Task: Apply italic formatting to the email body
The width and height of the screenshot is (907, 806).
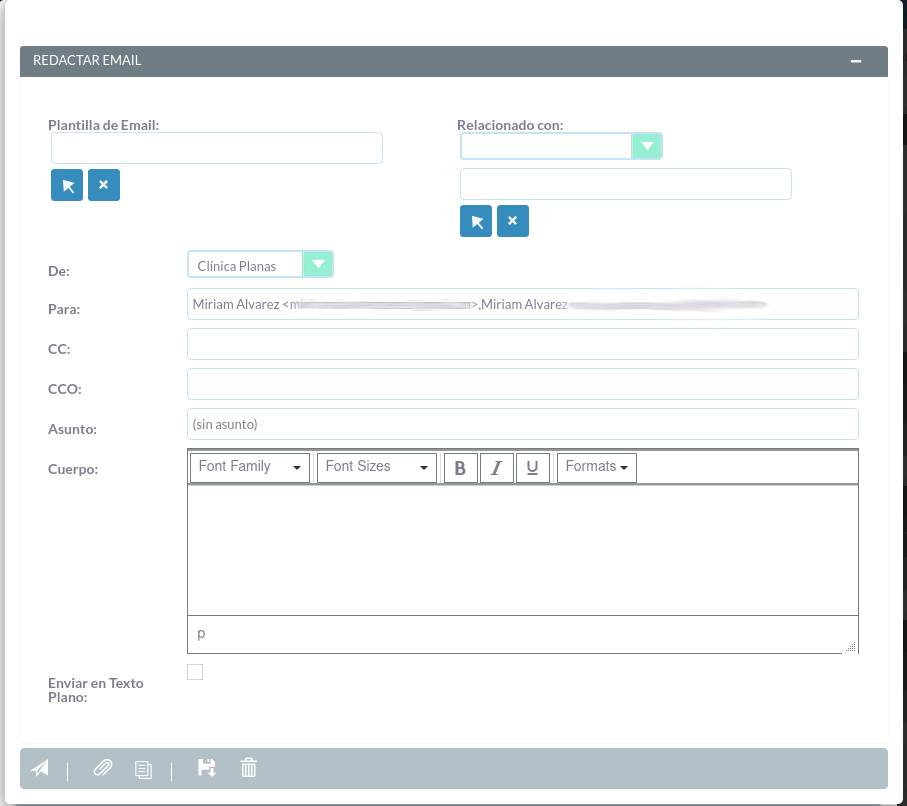Action: (x=497, y=467)
